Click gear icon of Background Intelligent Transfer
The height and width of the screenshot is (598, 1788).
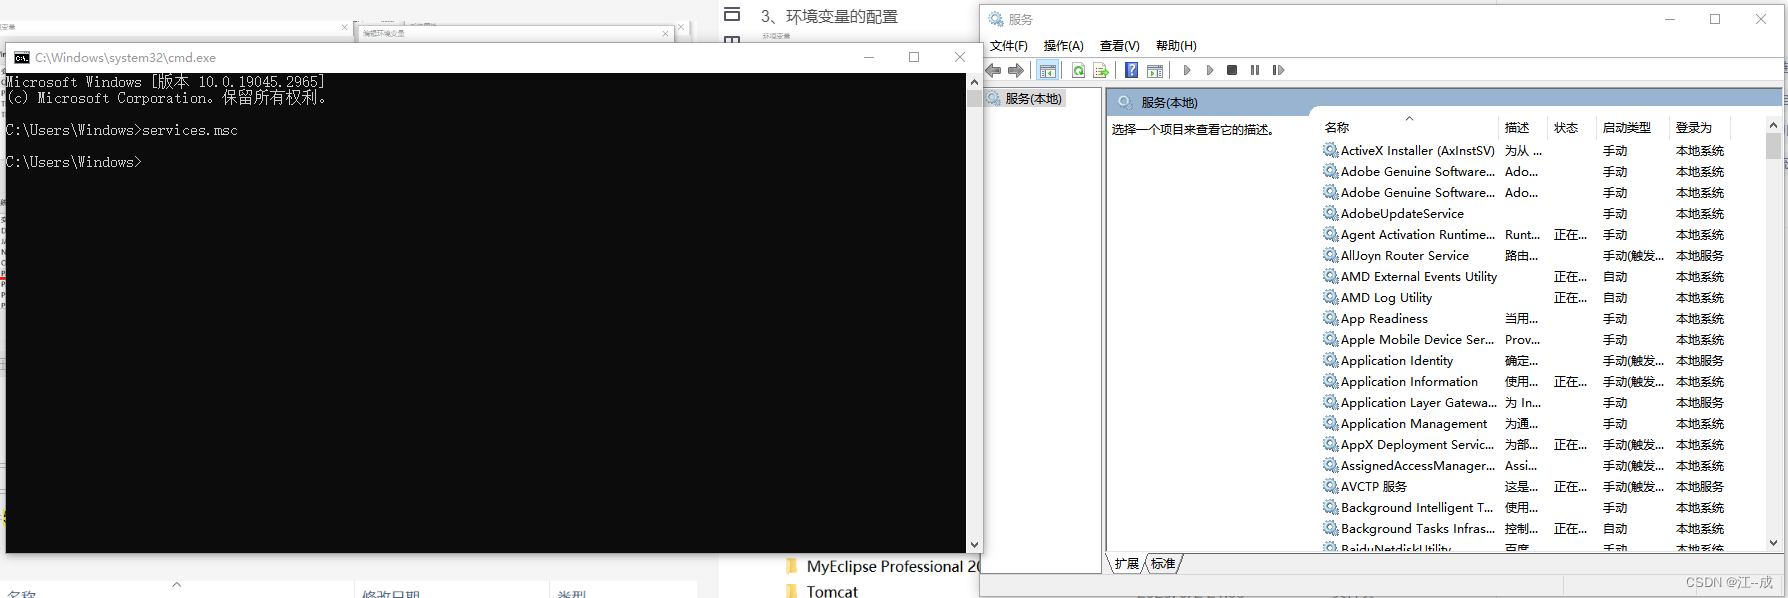point(1330,507)
